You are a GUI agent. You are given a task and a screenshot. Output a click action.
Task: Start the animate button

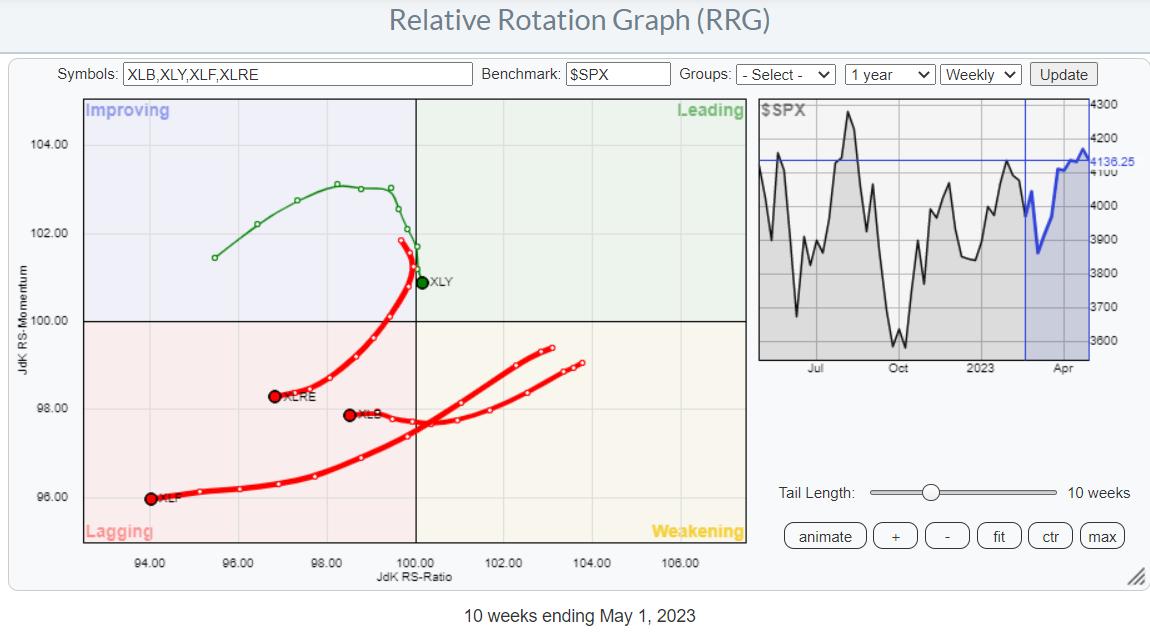825,536
